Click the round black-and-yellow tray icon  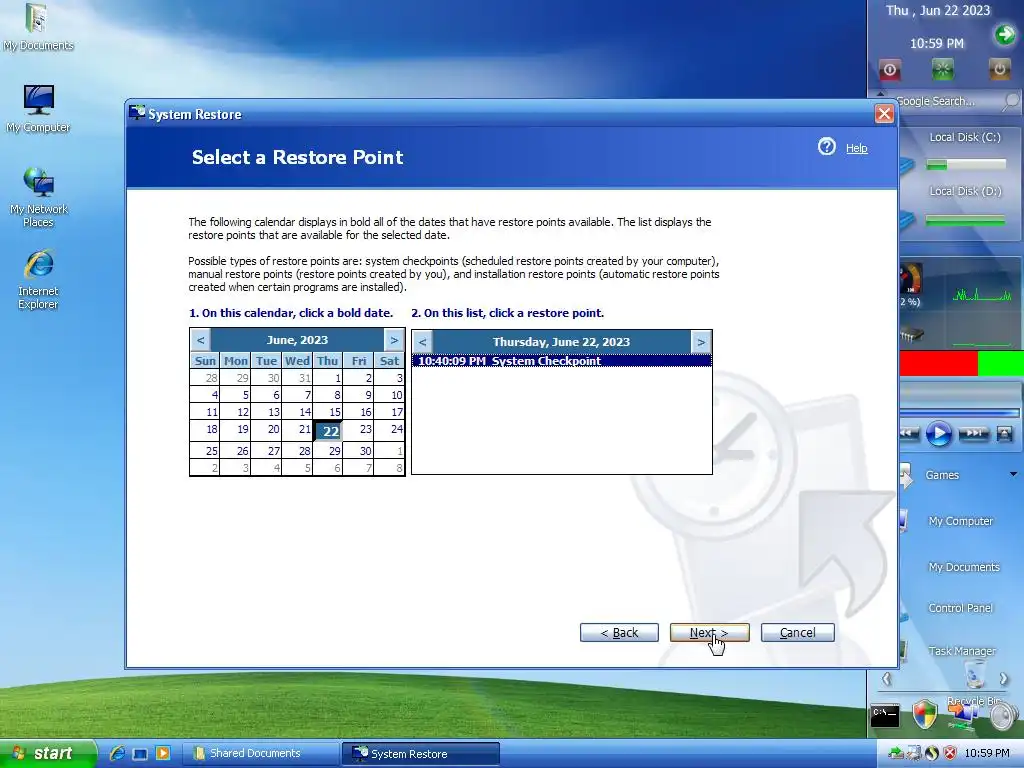tap(933, 754)
